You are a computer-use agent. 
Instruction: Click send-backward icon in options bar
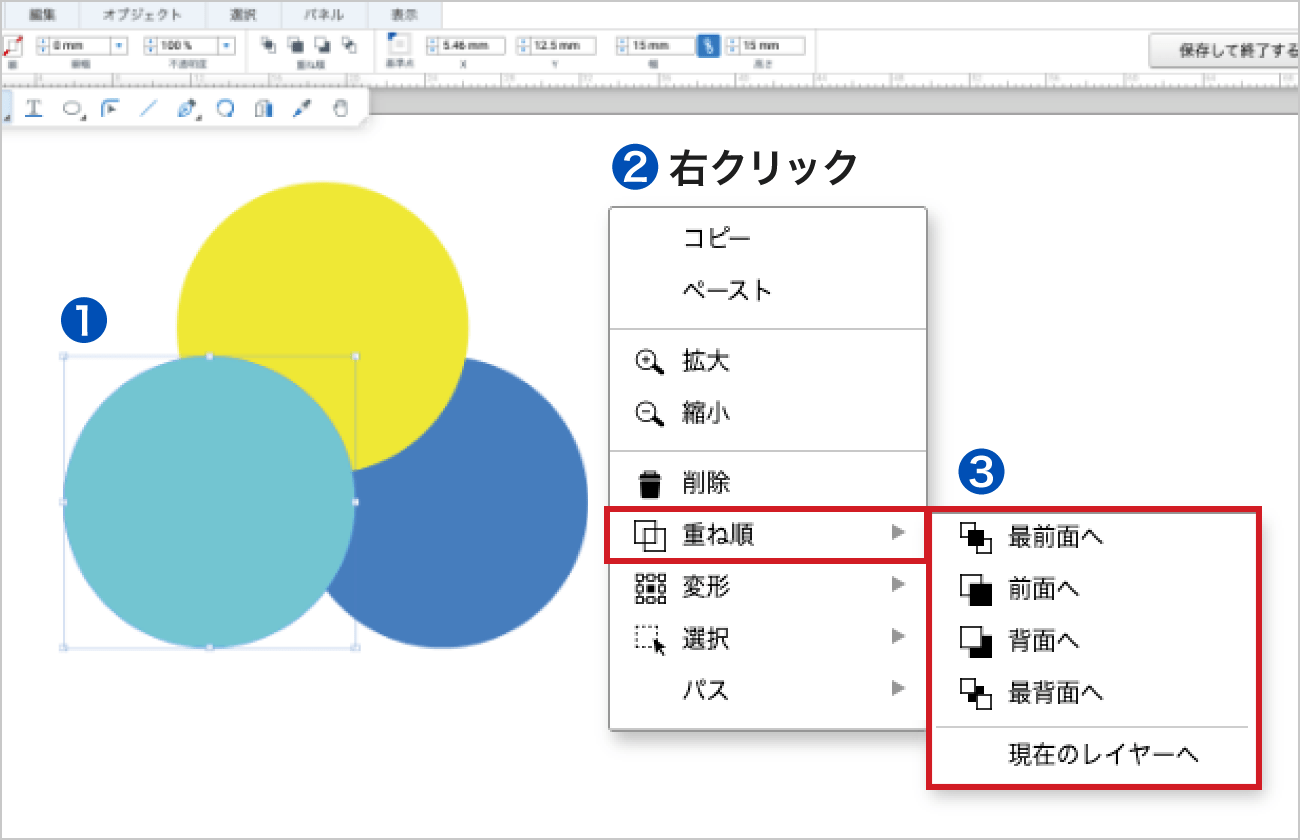[x=322, y=45]
